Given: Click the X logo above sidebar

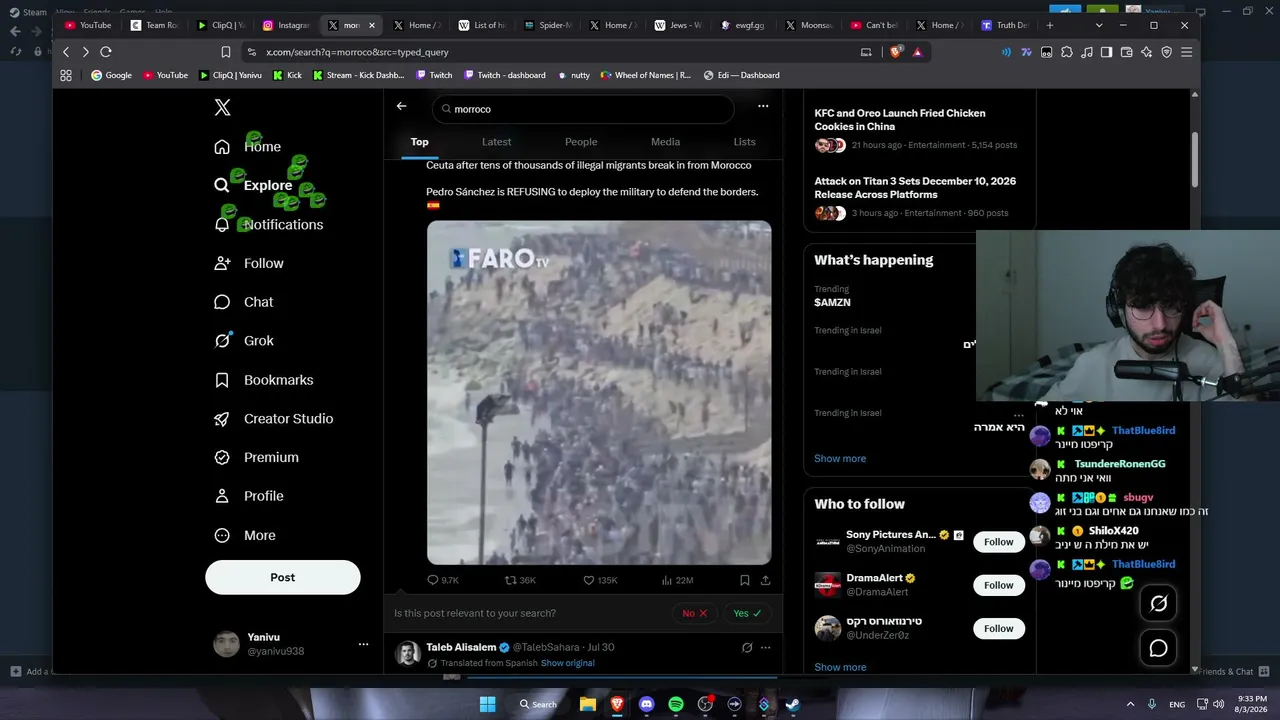Looking at the screenshot, I should pos(222,108).
